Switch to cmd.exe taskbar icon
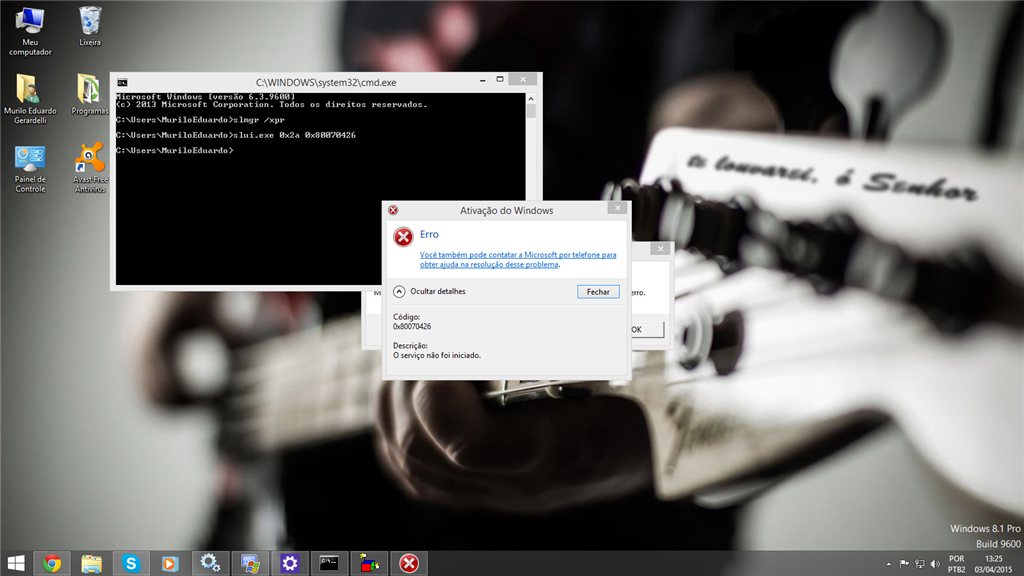Image resolution: width=1024 pixels, height=576 pixels. (x=329, y=563)
